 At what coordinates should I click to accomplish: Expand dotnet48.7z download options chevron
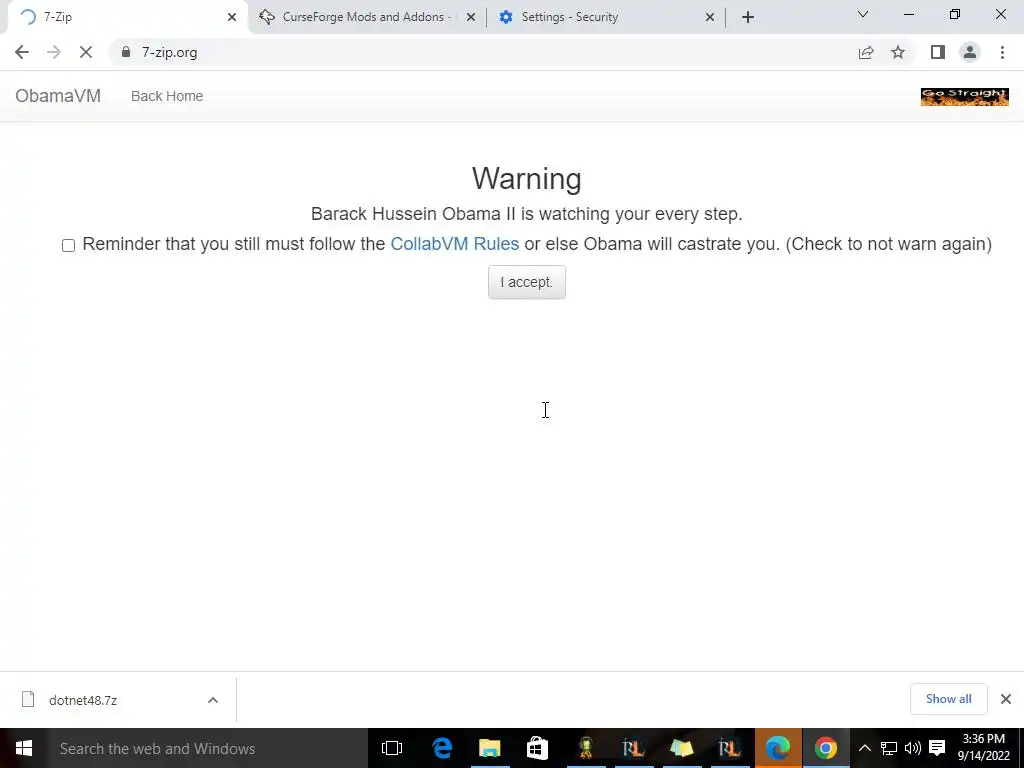click(213, 700)
